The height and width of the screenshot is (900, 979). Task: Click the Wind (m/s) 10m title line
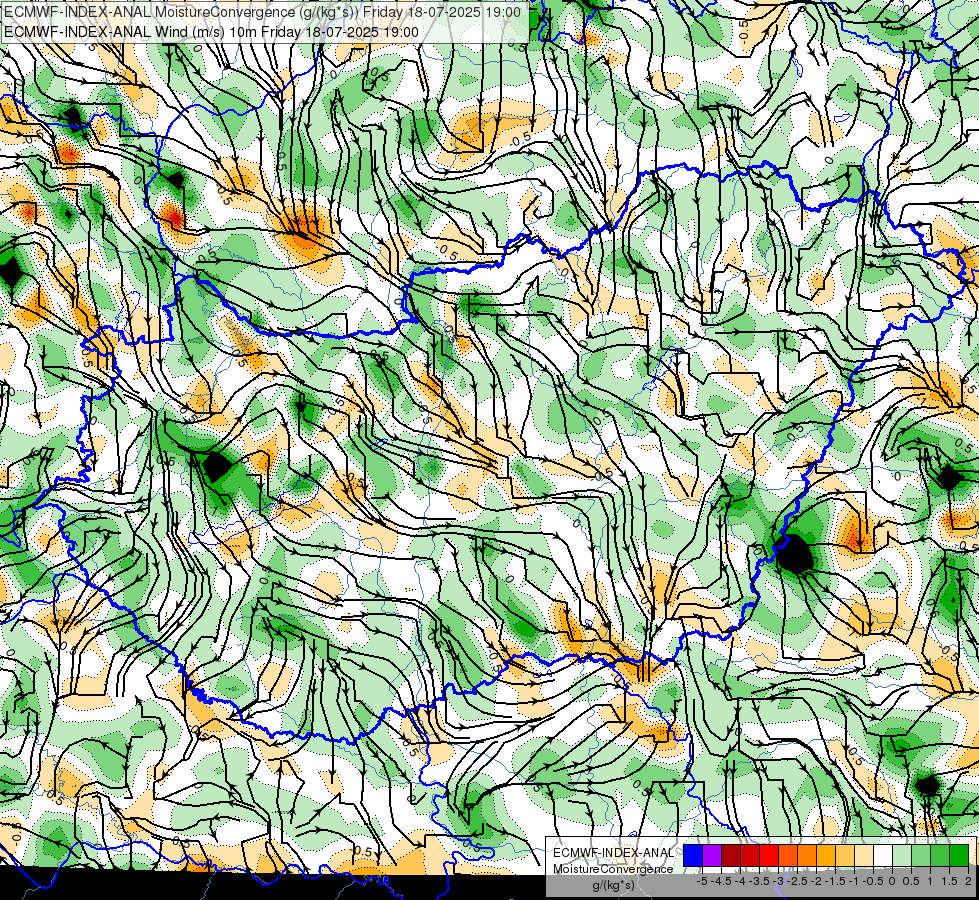pyautogui.click(x=212, y=32)
